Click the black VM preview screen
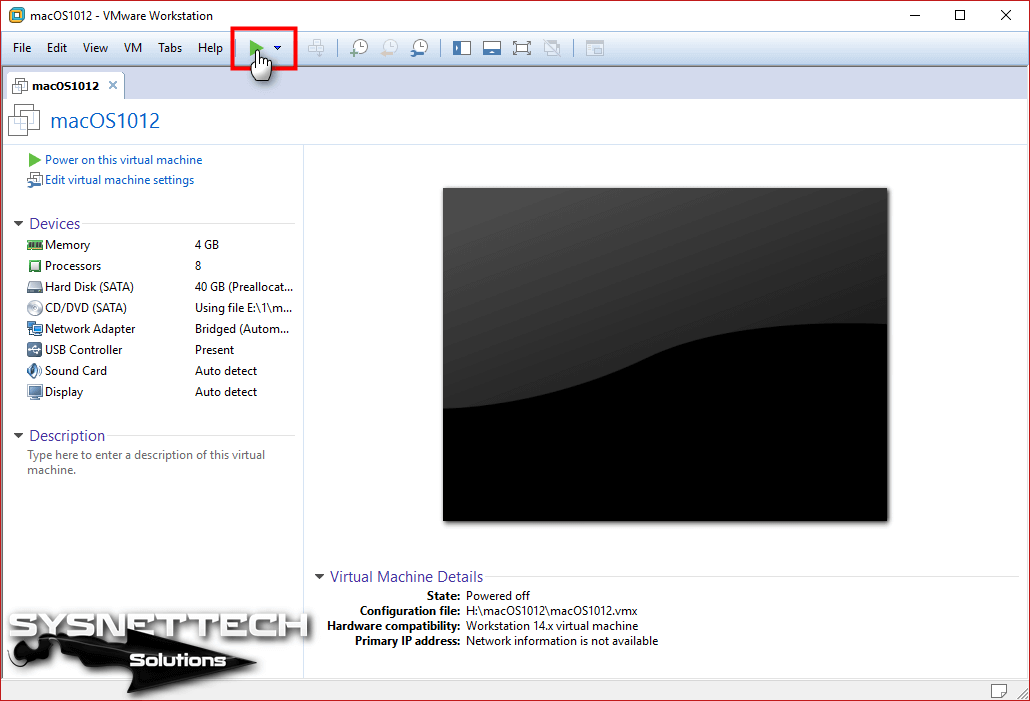Viewport: 1030px width, 701px height. [x=665, y=355]
